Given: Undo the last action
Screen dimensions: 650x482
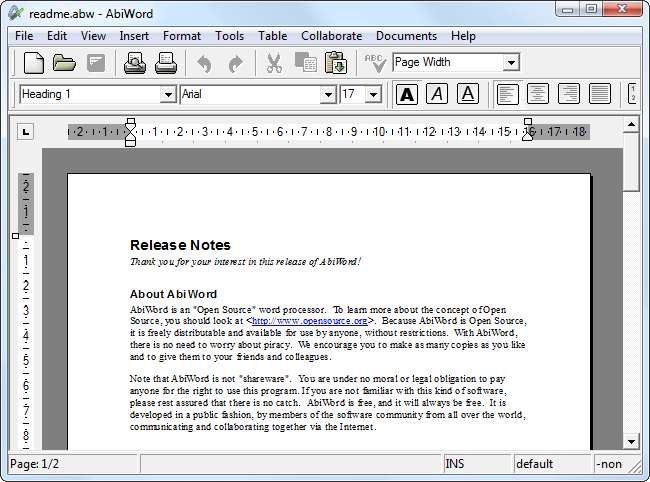Looking at the screenshot, I should click(204, 64).
